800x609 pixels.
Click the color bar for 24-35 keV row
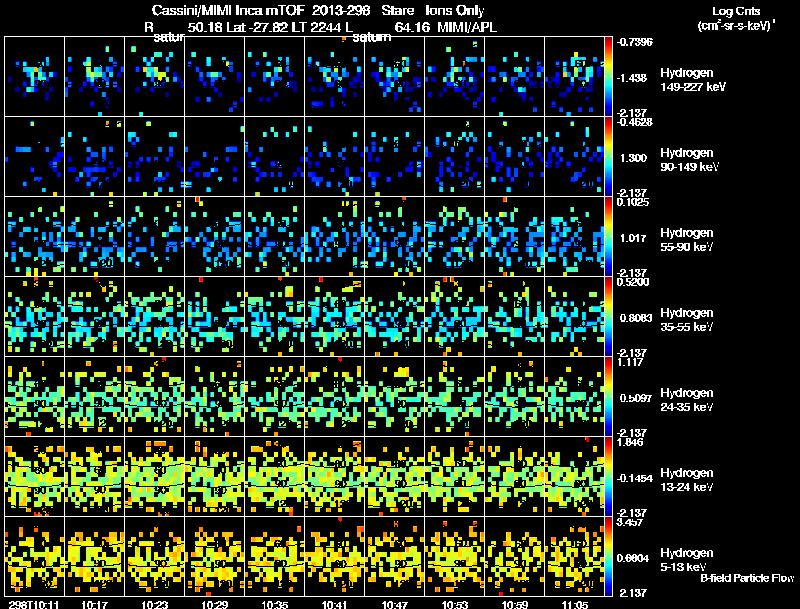(608, 396)
